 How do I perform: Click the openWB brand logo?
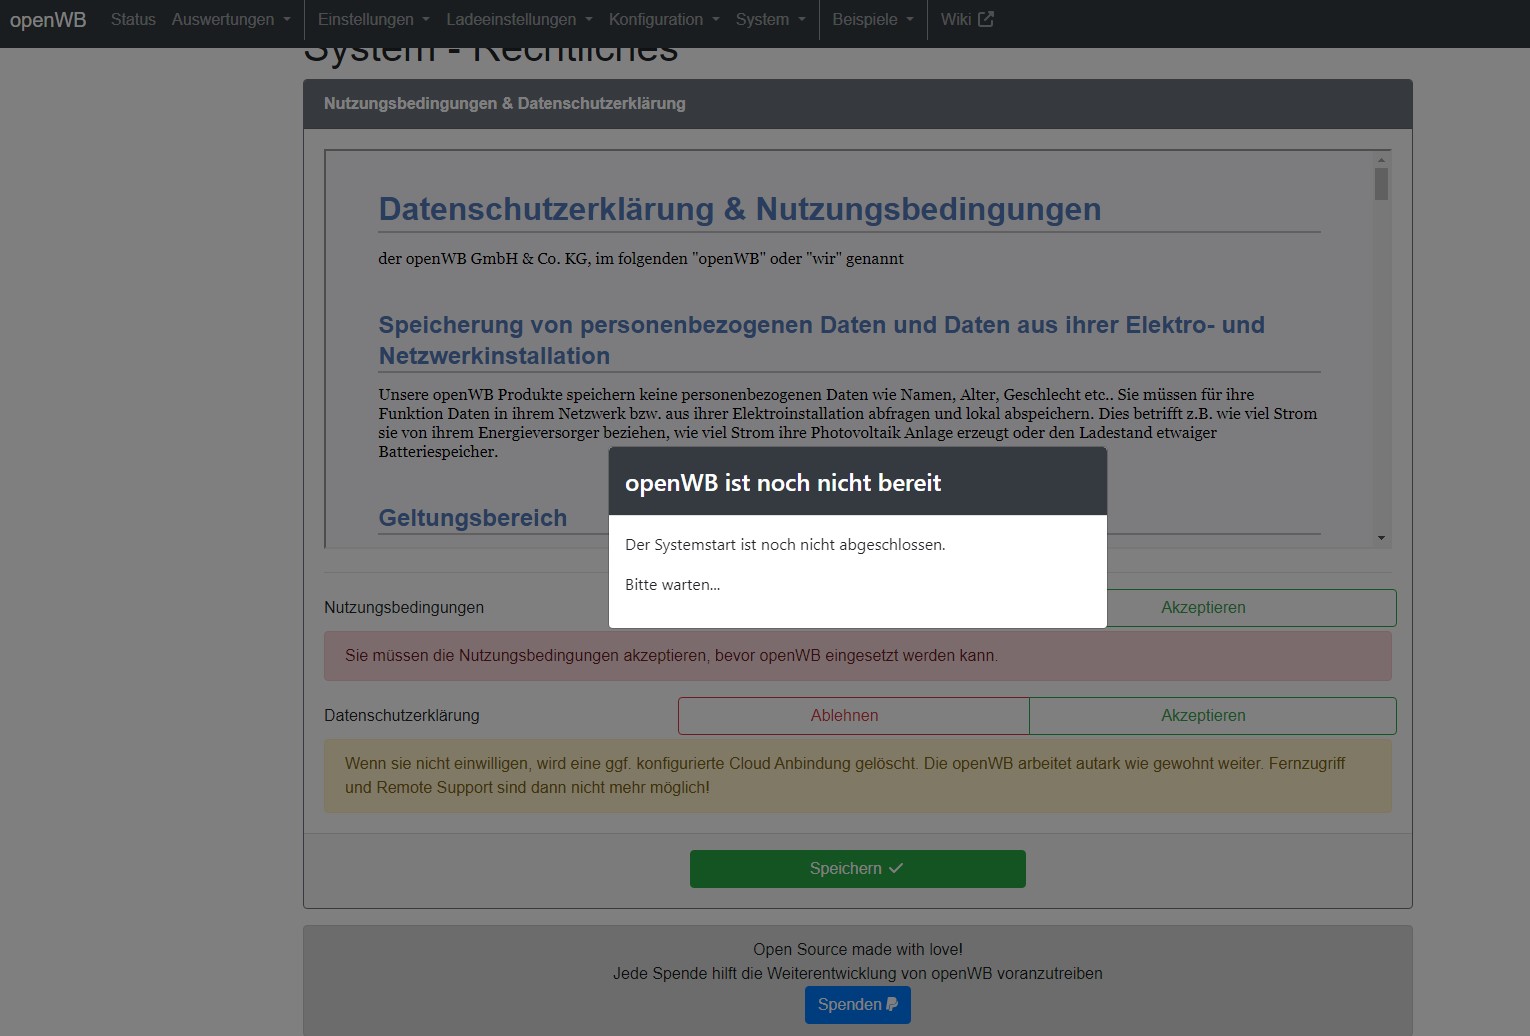(48, 20)
